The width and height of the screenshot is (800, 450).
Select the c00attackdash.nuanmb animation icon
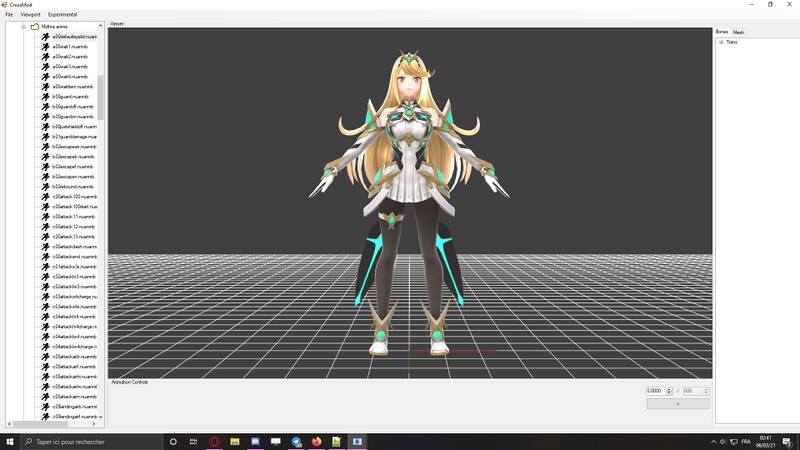45,247
